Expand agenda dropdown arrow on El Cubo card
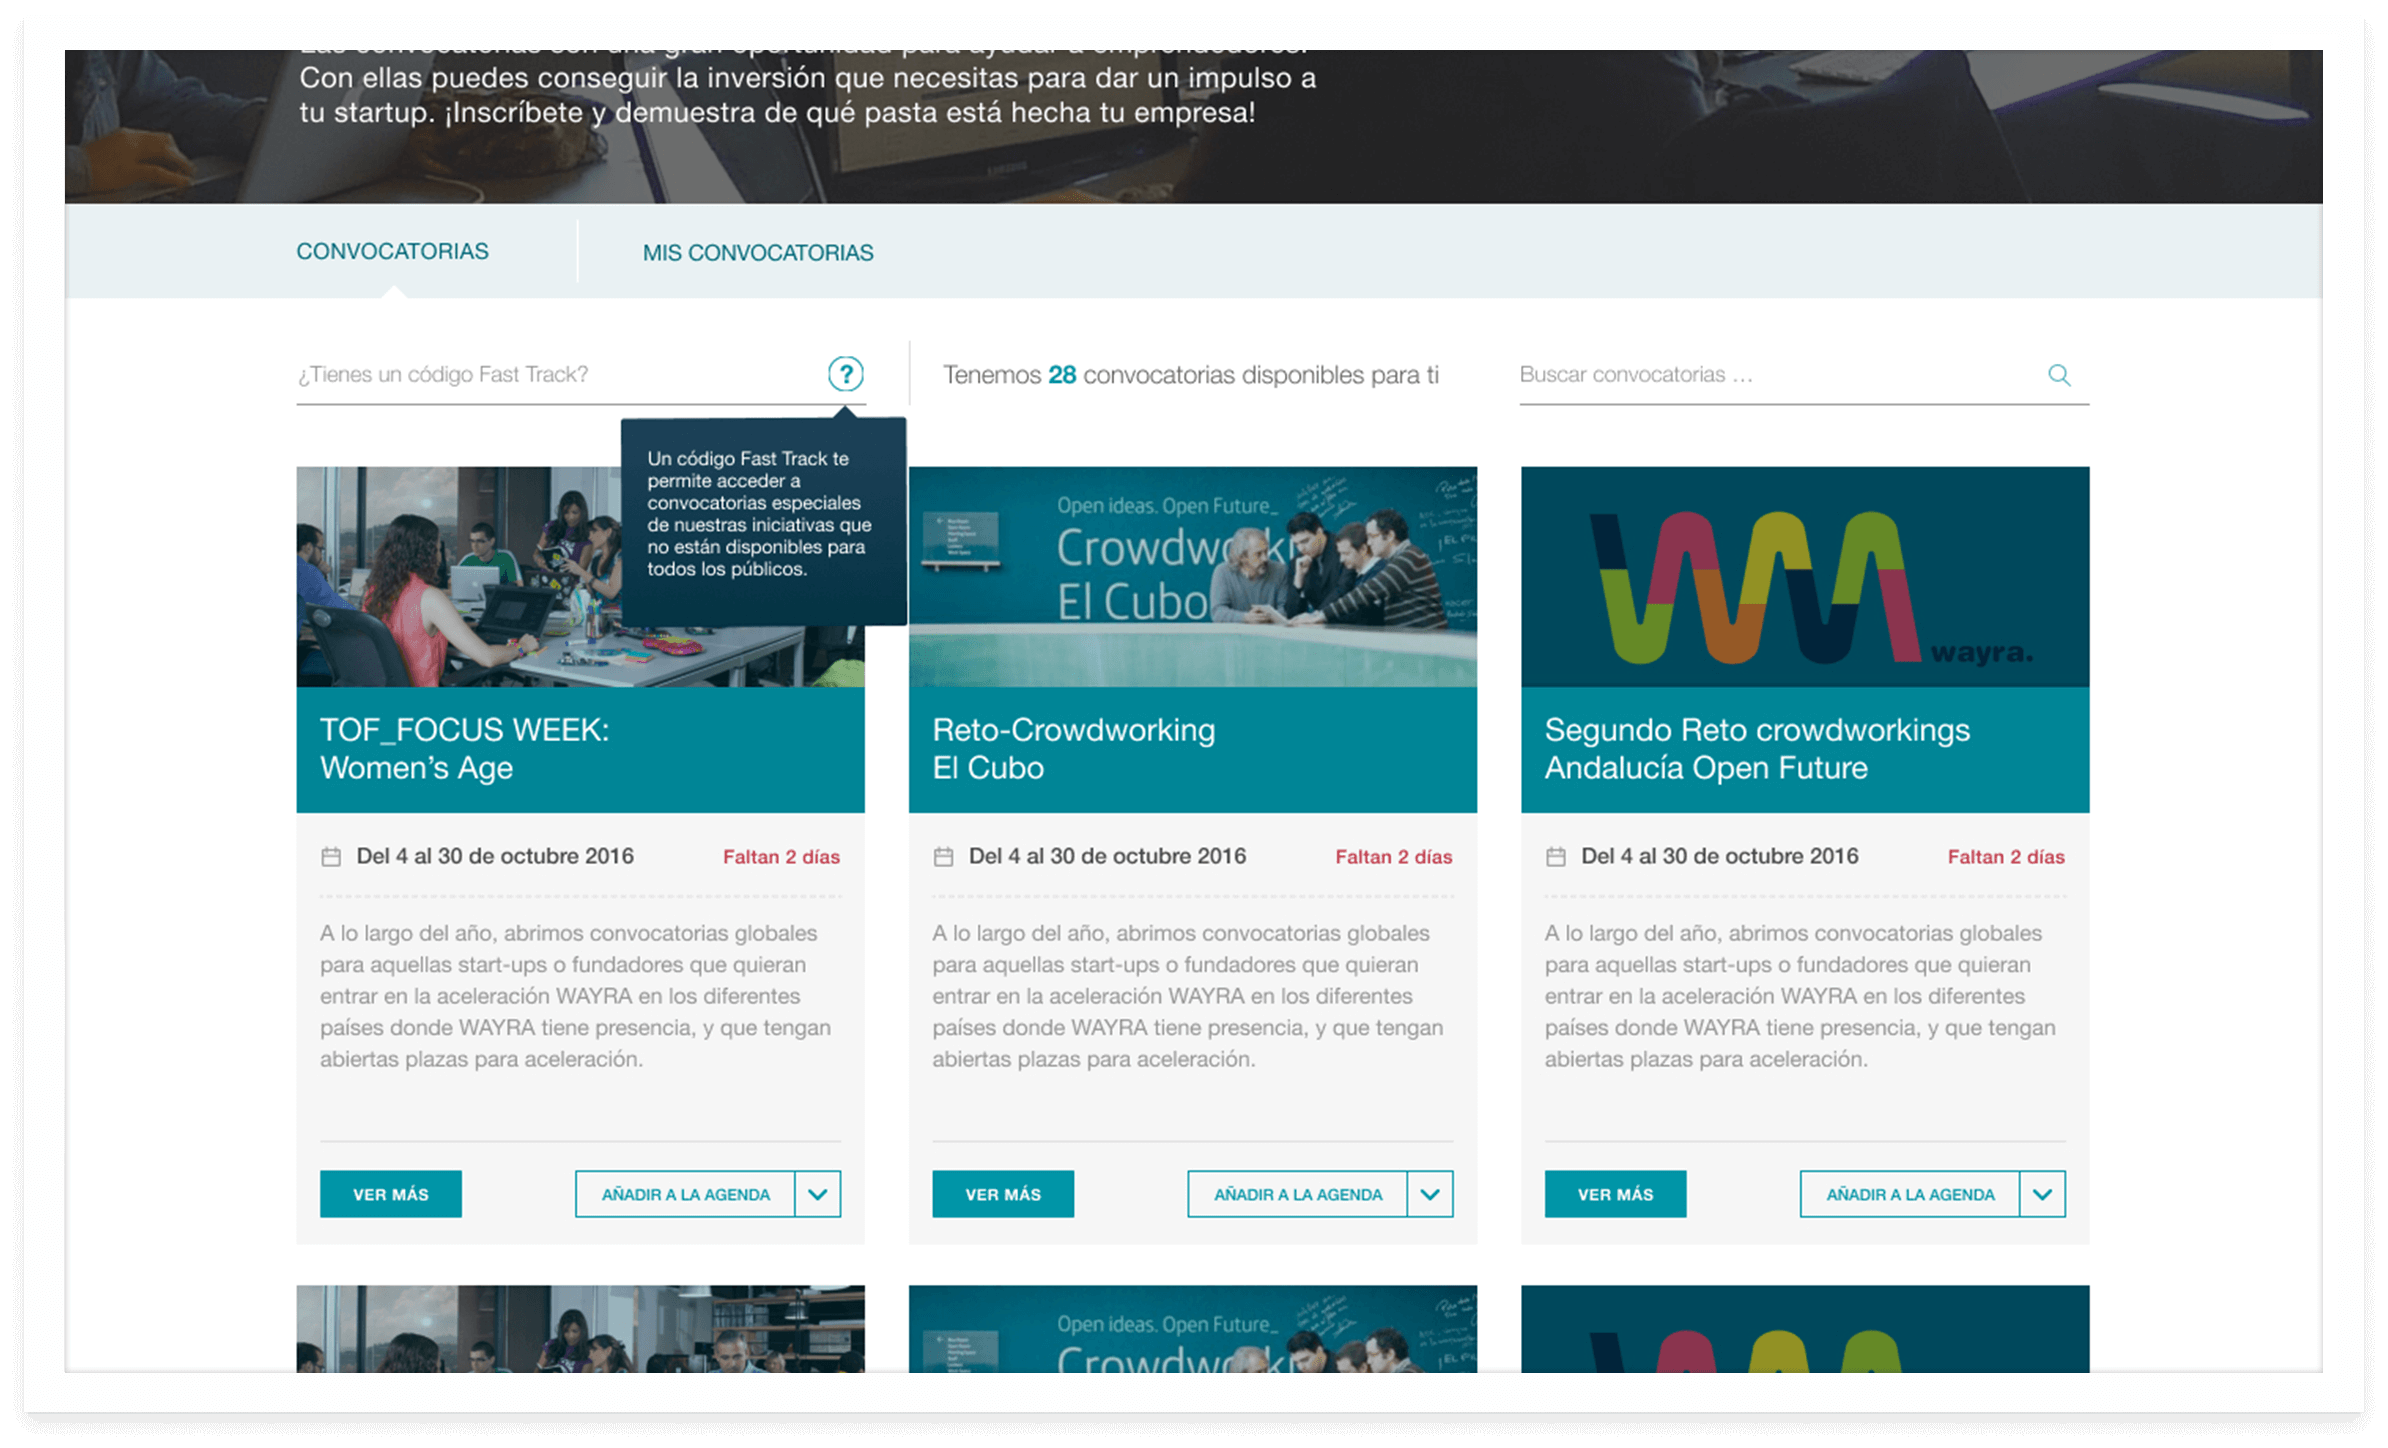Image resolution: width=2388 pixels, height=1448 pixels. coord(1430,1194)
